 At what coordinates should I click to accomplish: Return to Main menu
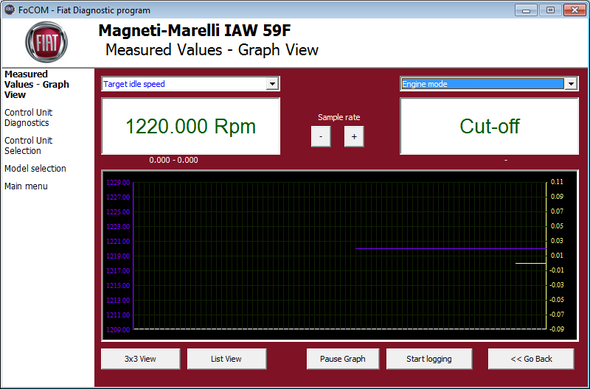[26, 186]
